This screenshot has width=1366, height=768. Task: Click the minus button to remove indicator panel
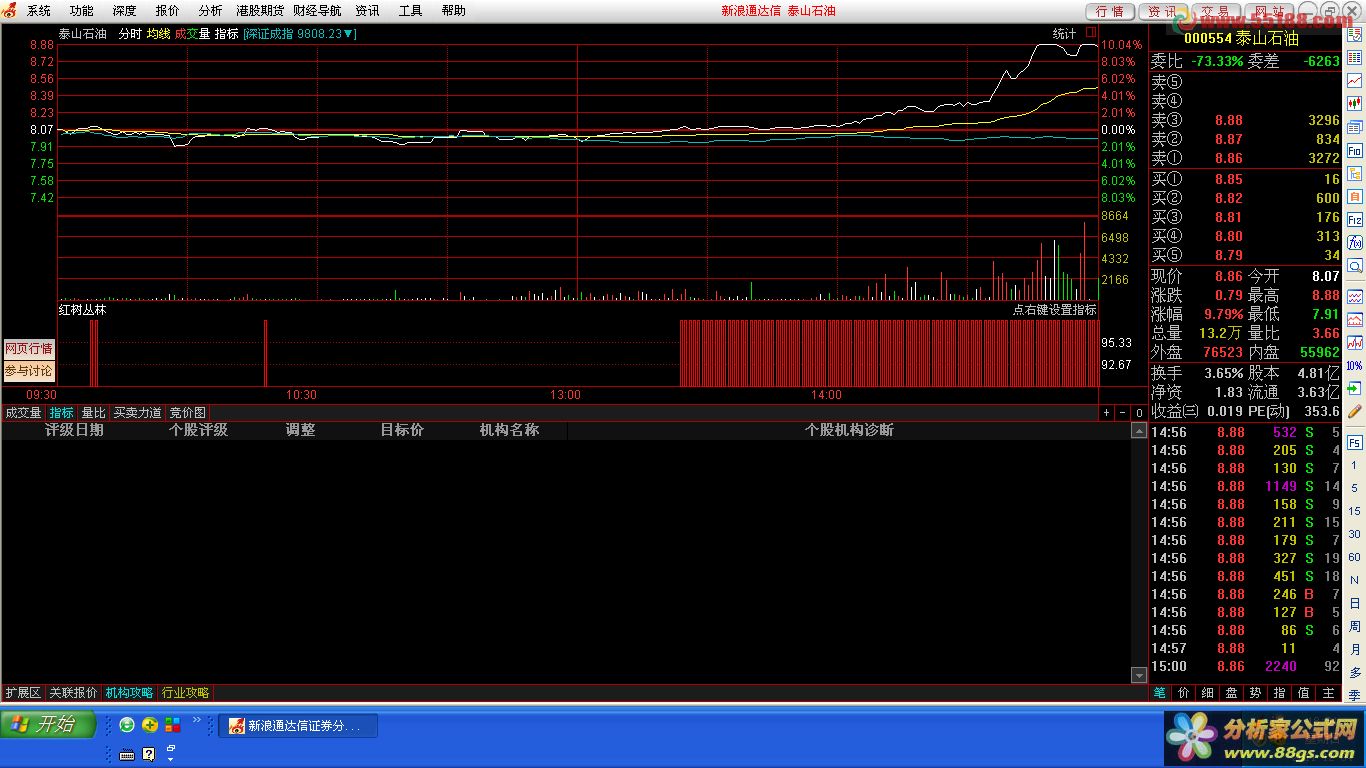(1123, 412)
